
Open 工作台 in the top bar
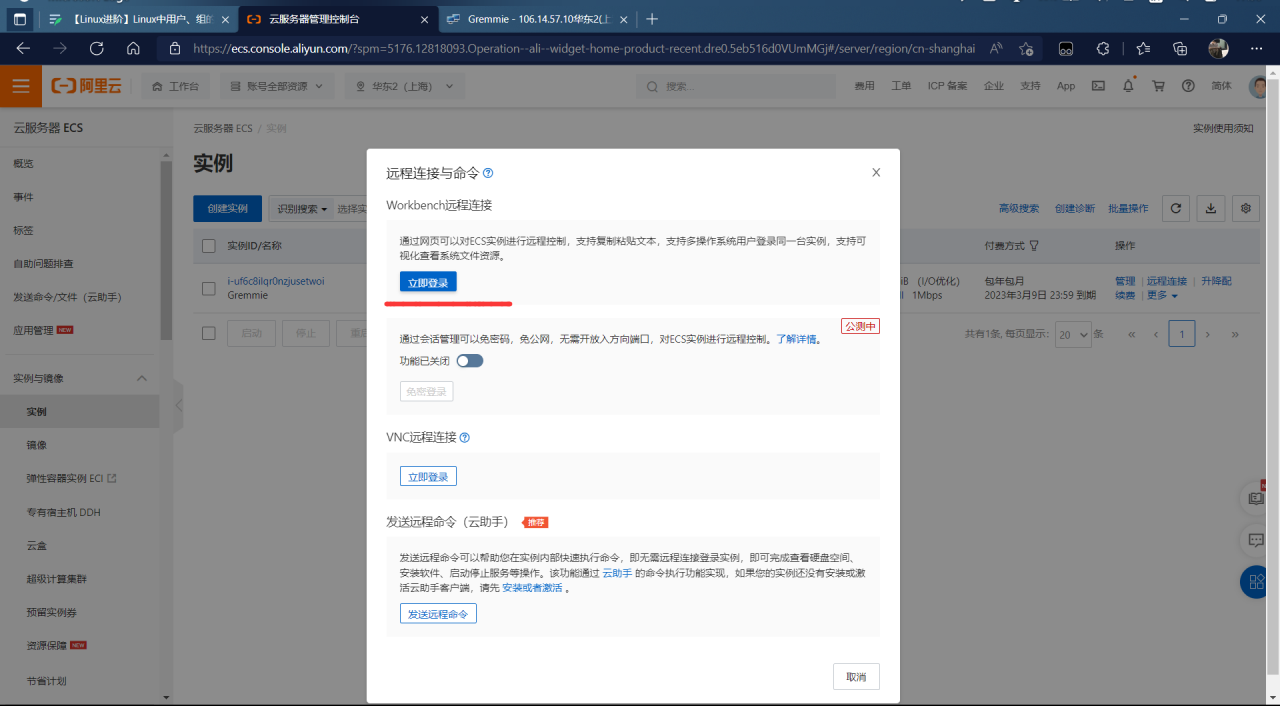pos(175,87)
